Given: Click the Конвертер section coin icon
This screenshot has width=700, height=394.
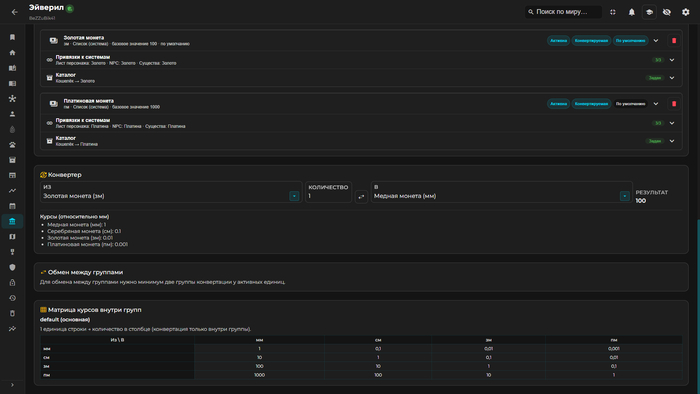Looking at the screenshot, I should click(x=43, y=175).
